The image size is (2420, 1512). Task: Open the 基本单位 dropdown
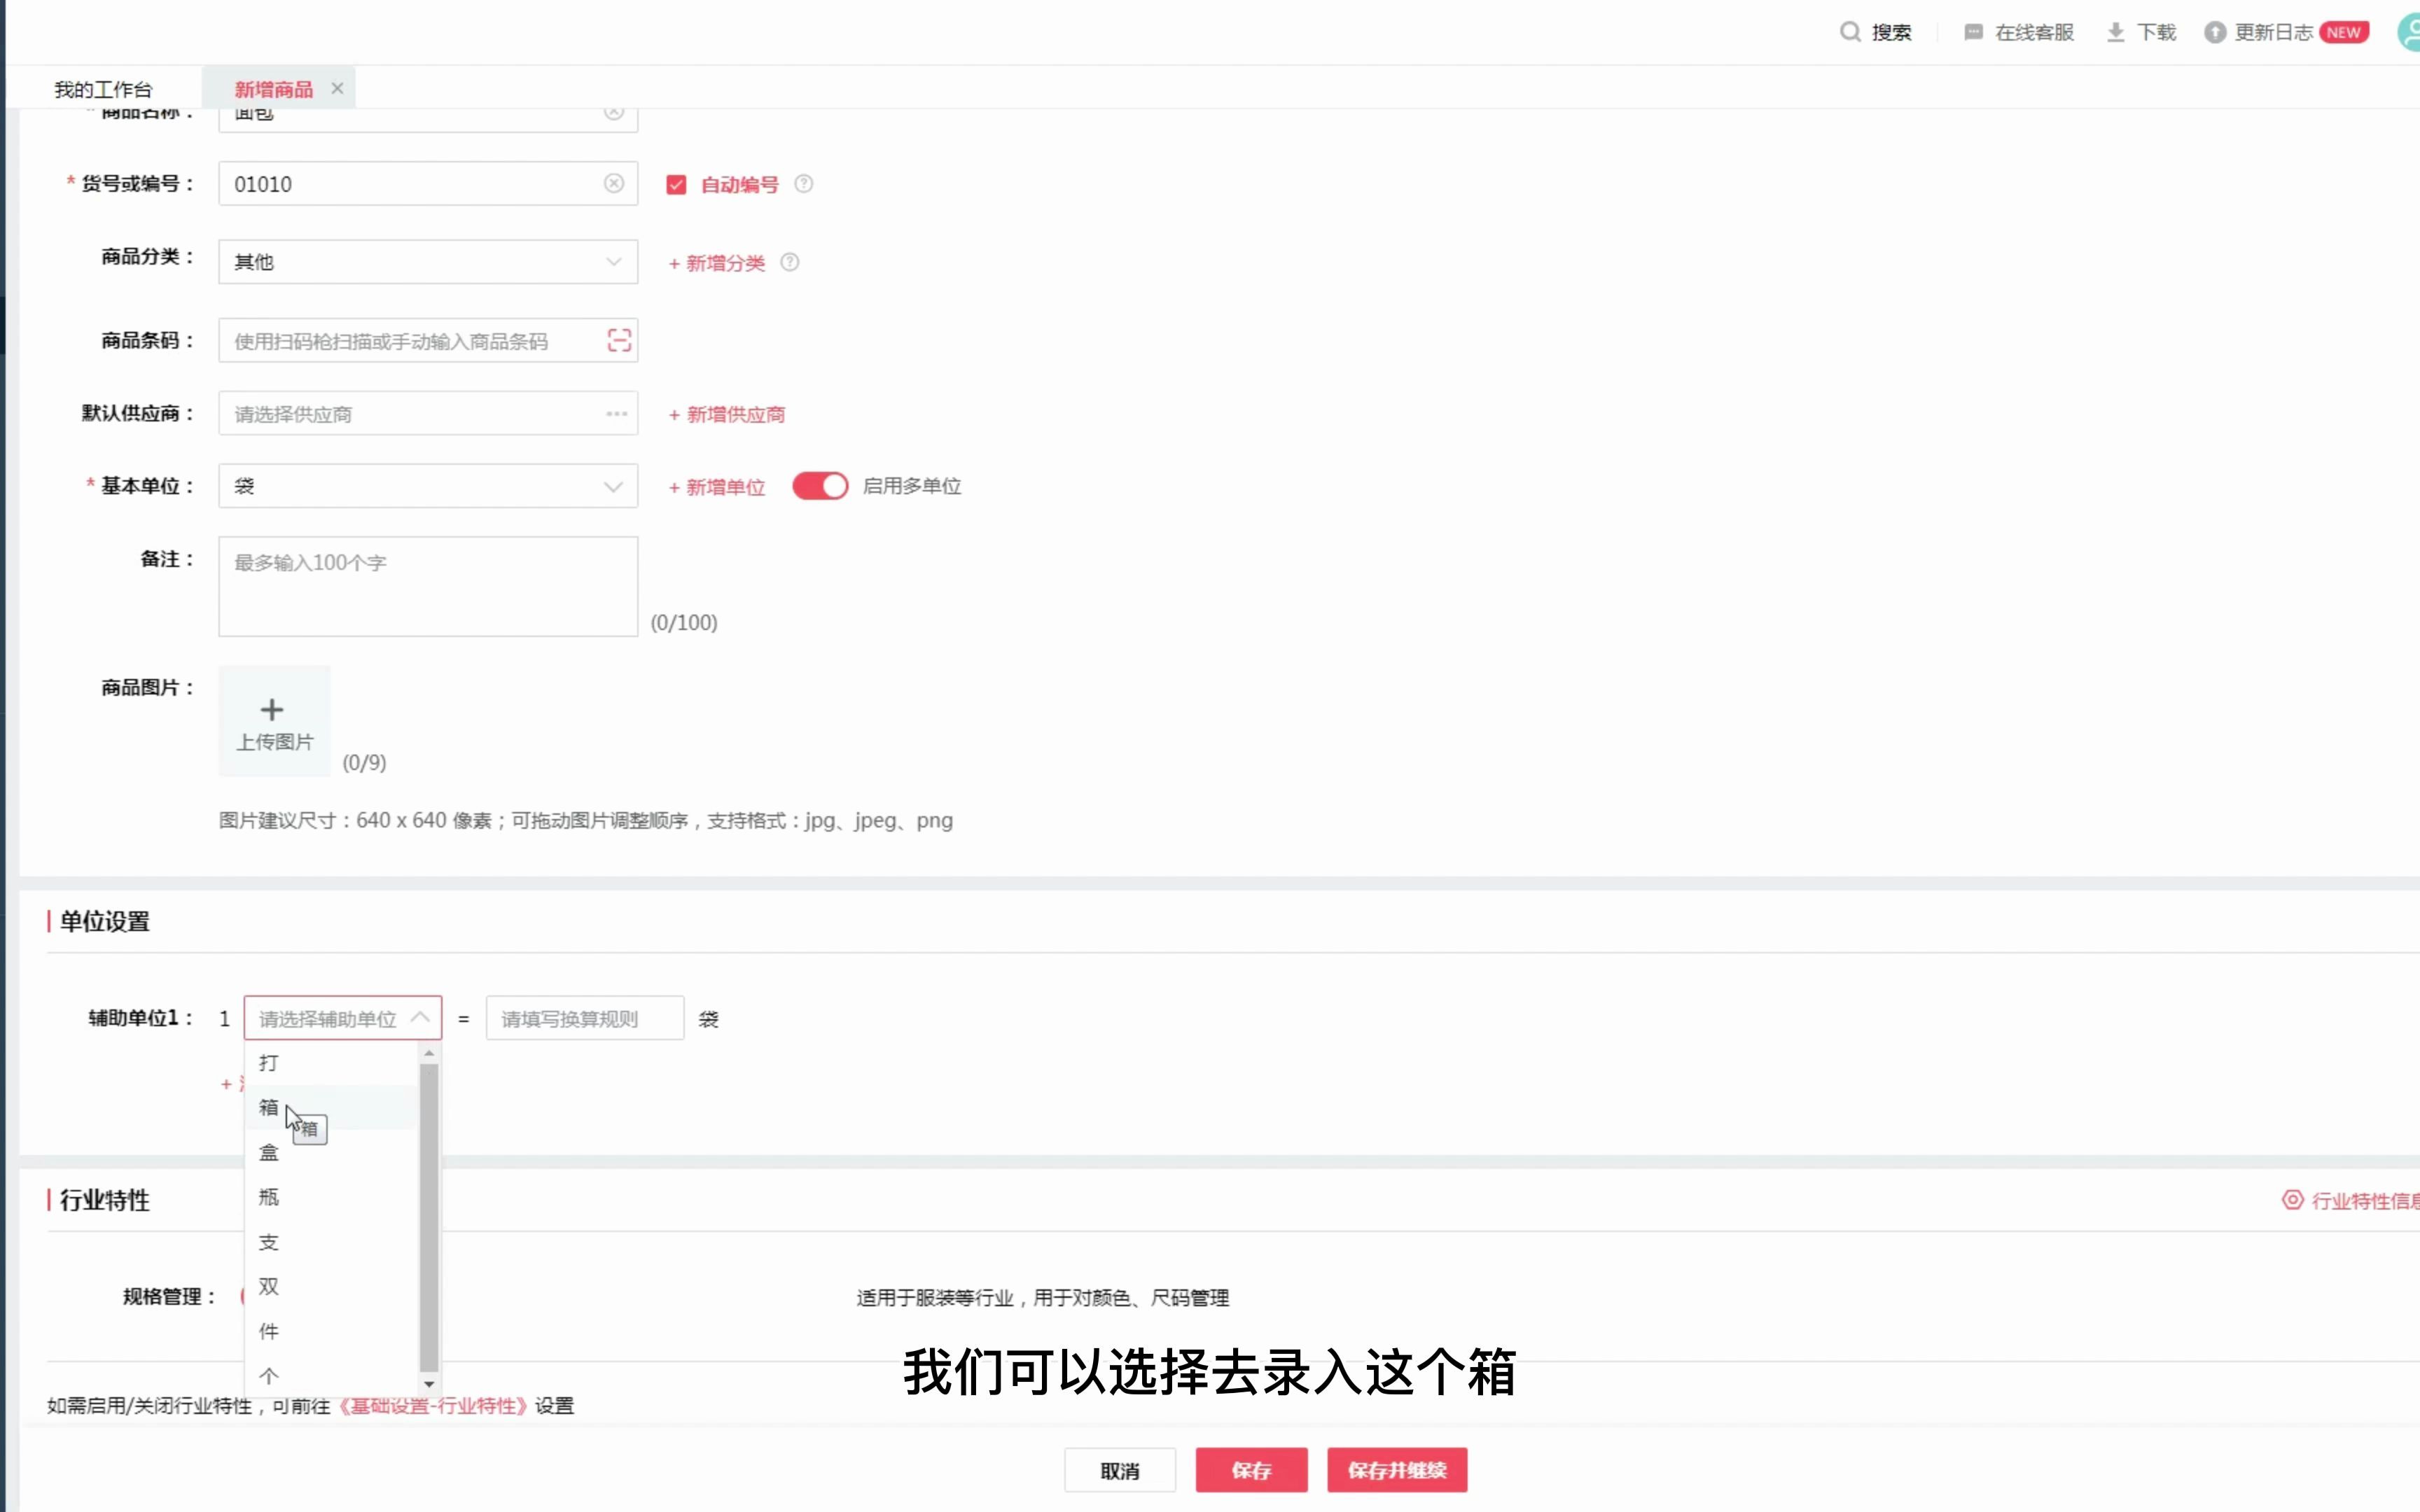click(x=428, y=486)
